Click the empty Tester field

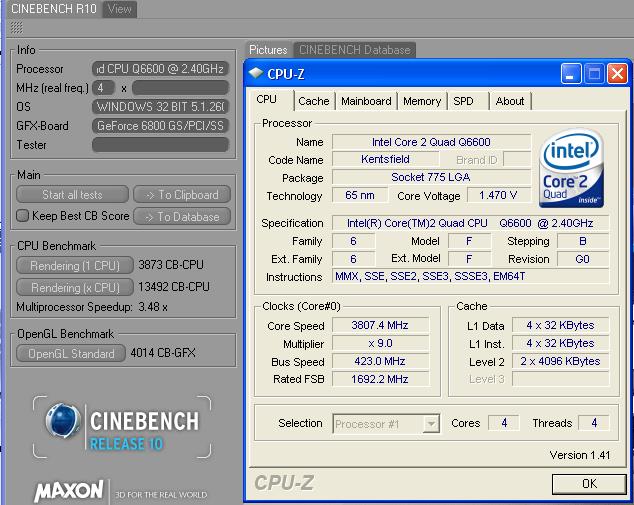pos(161,145)
